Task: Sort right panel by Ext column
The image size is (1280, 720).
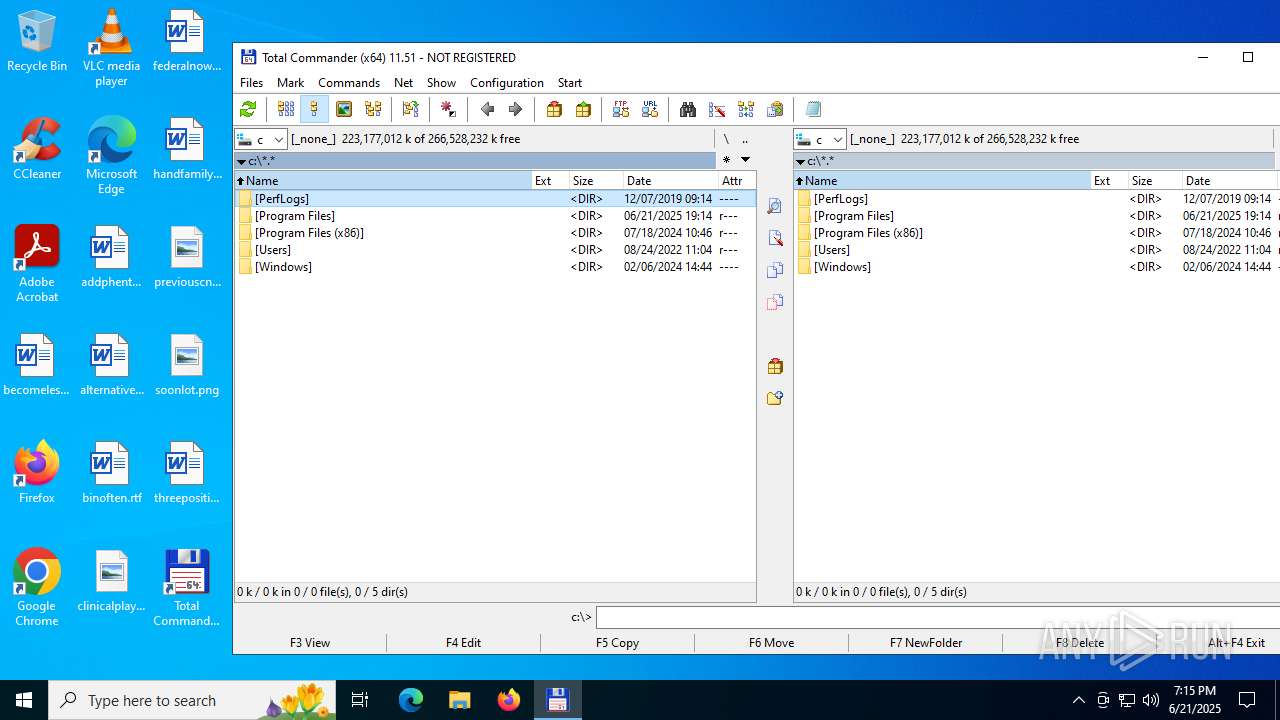Action: [1109, 181]
